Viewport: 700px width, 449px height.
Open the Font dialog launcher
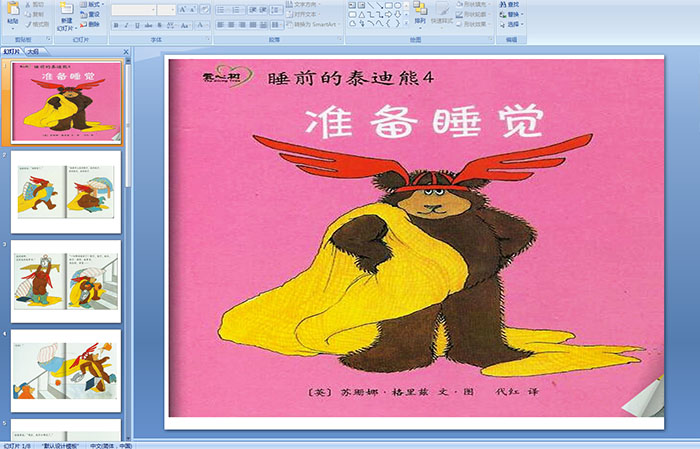(x=208, y=40)
